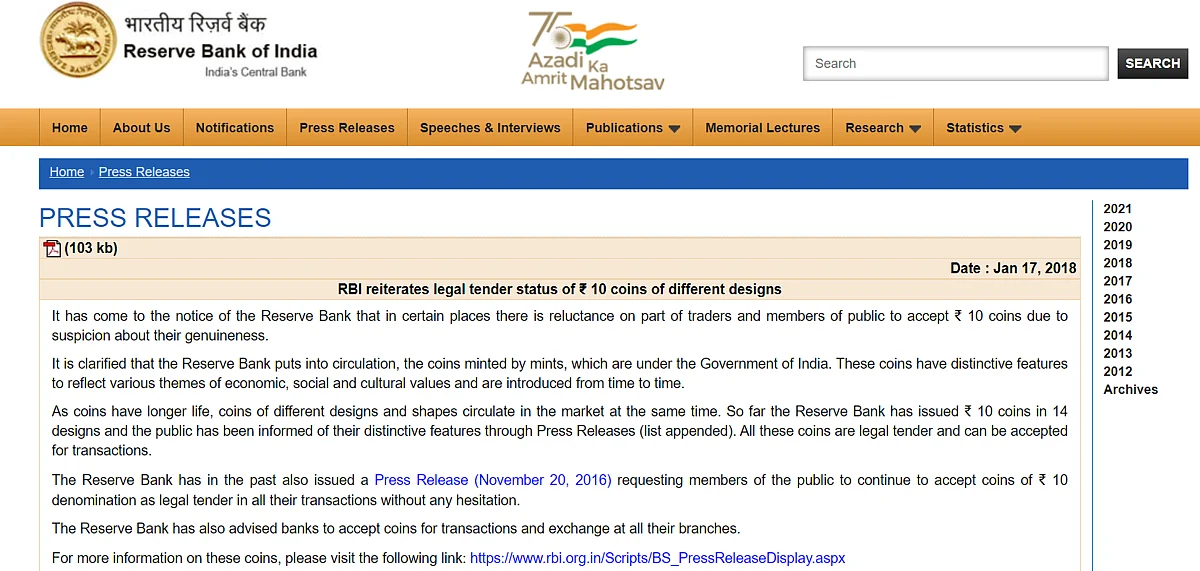Click the Reserve Bank of India emblem logo

click(x=78, y=42)
